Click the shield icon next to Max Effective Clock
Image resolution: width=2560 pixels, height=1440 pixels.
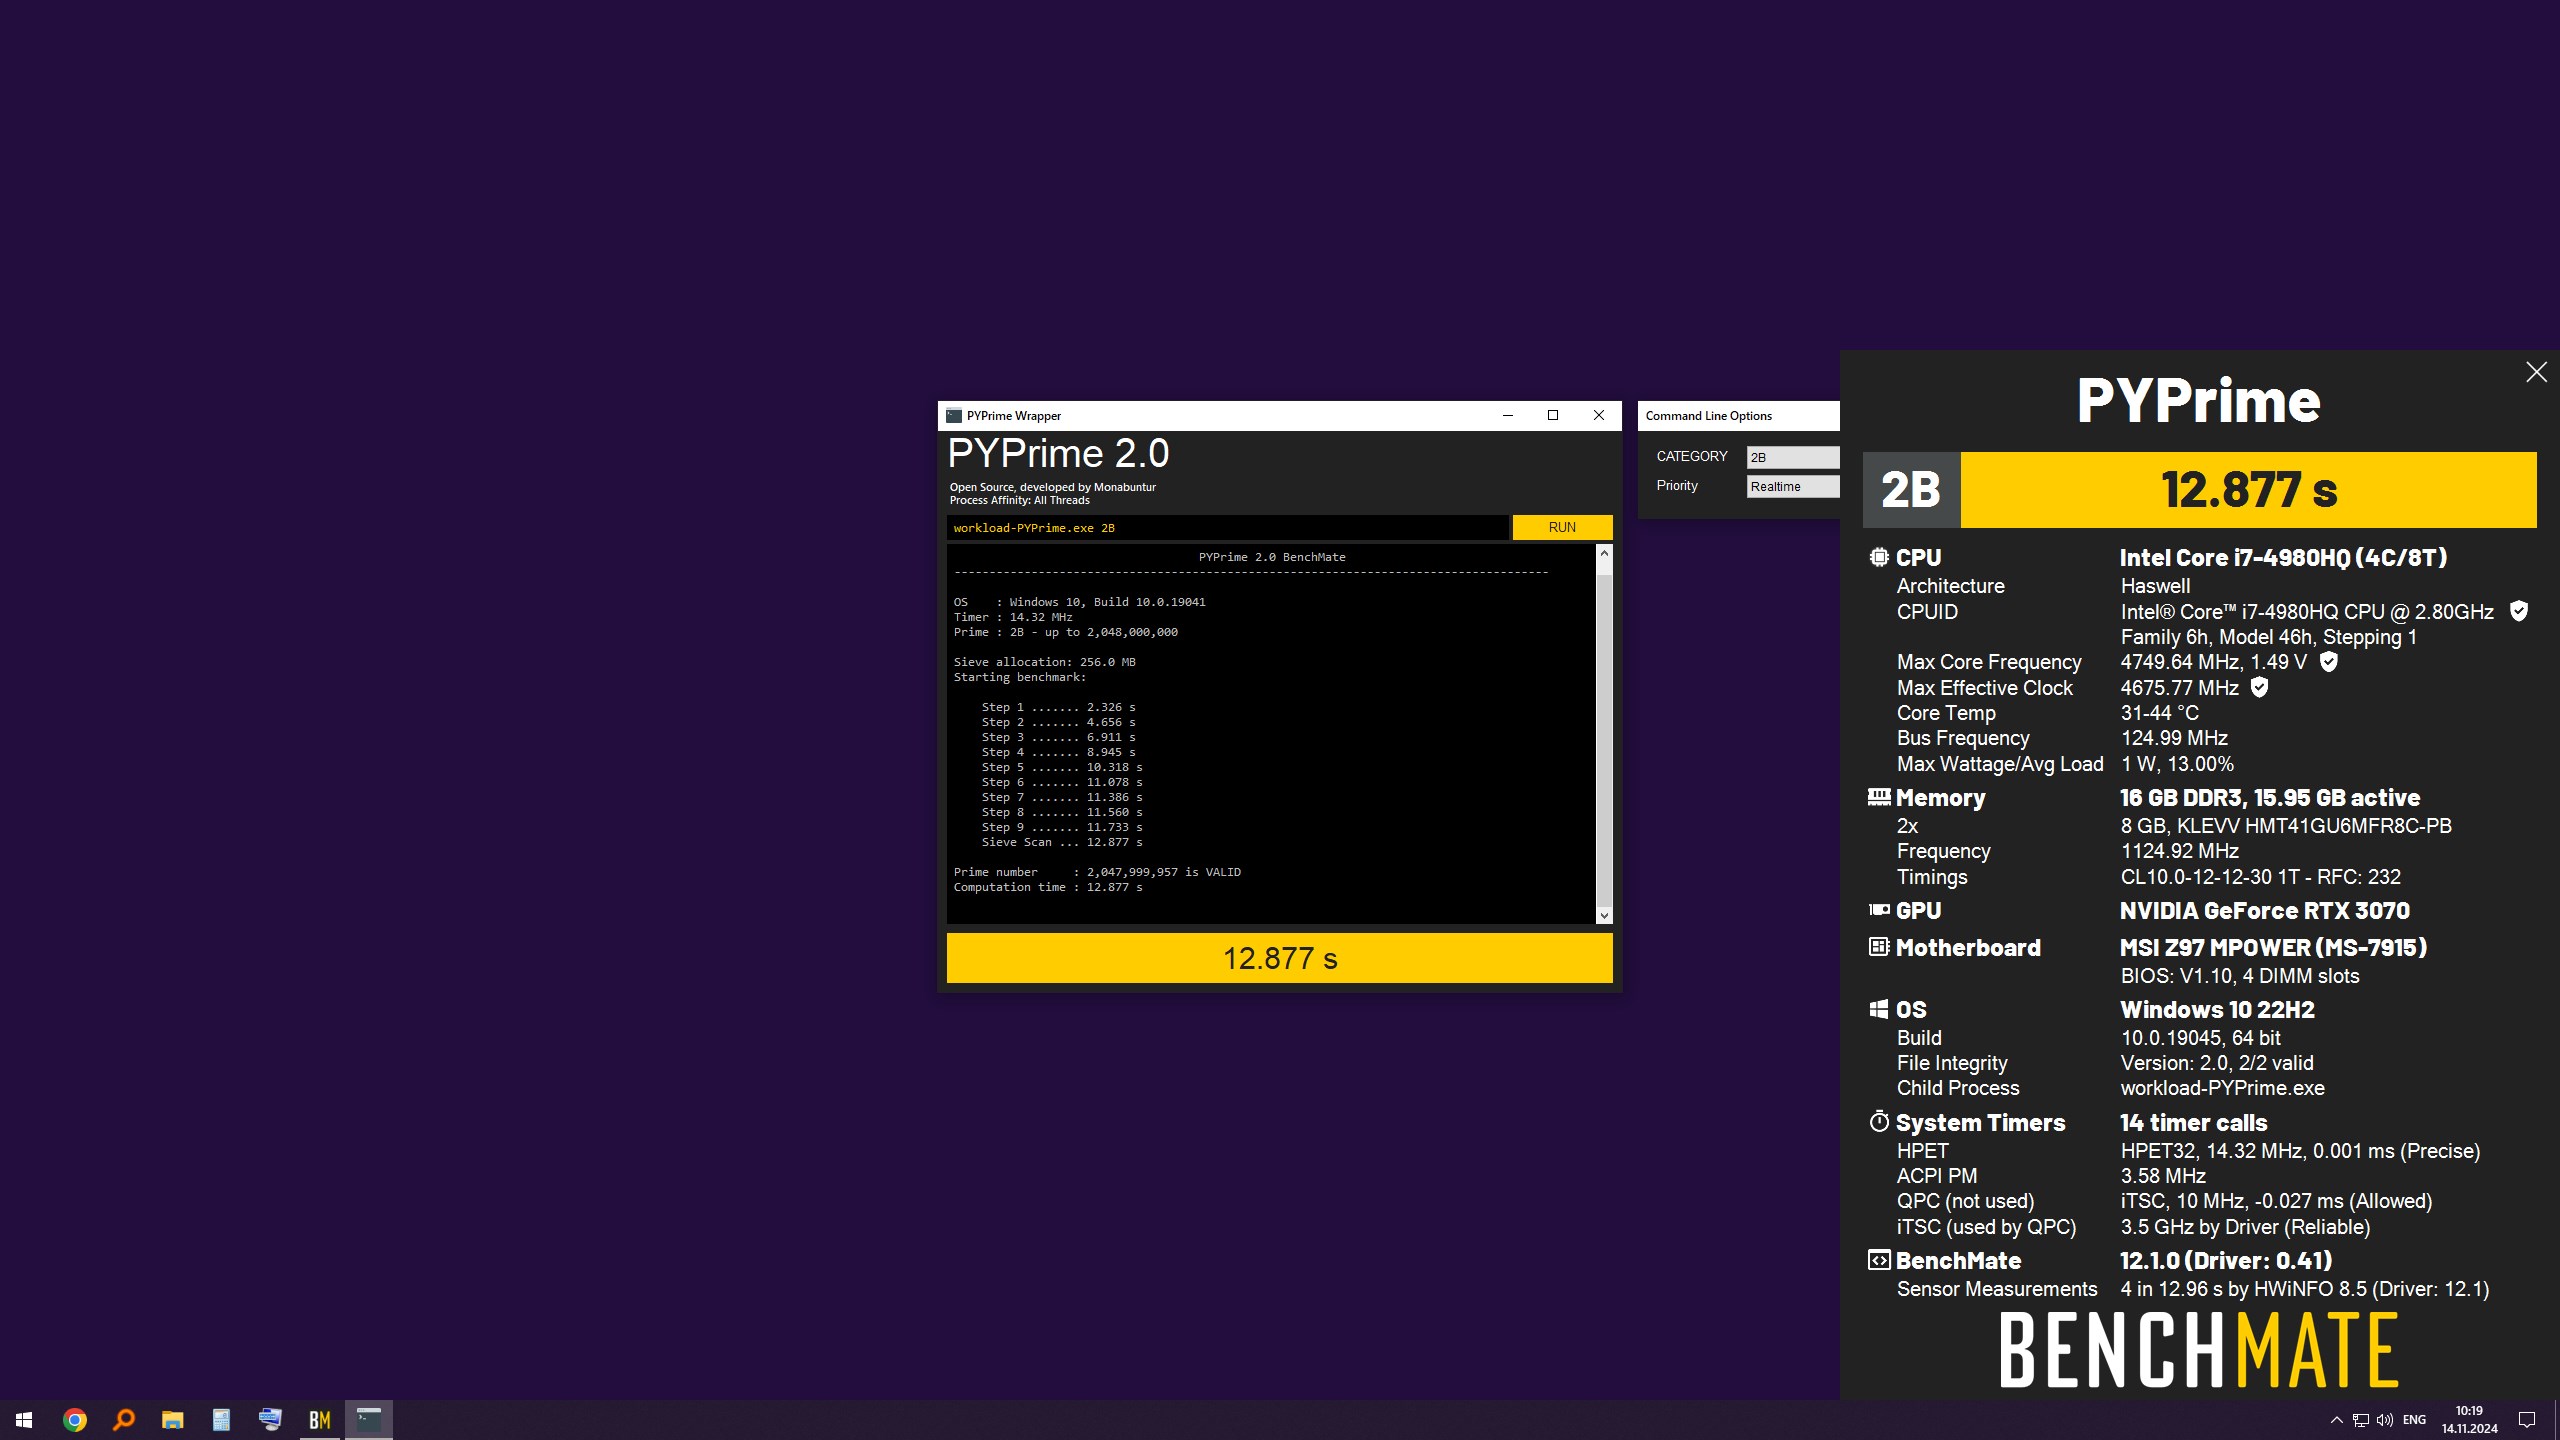click(x=2259, y=687)
